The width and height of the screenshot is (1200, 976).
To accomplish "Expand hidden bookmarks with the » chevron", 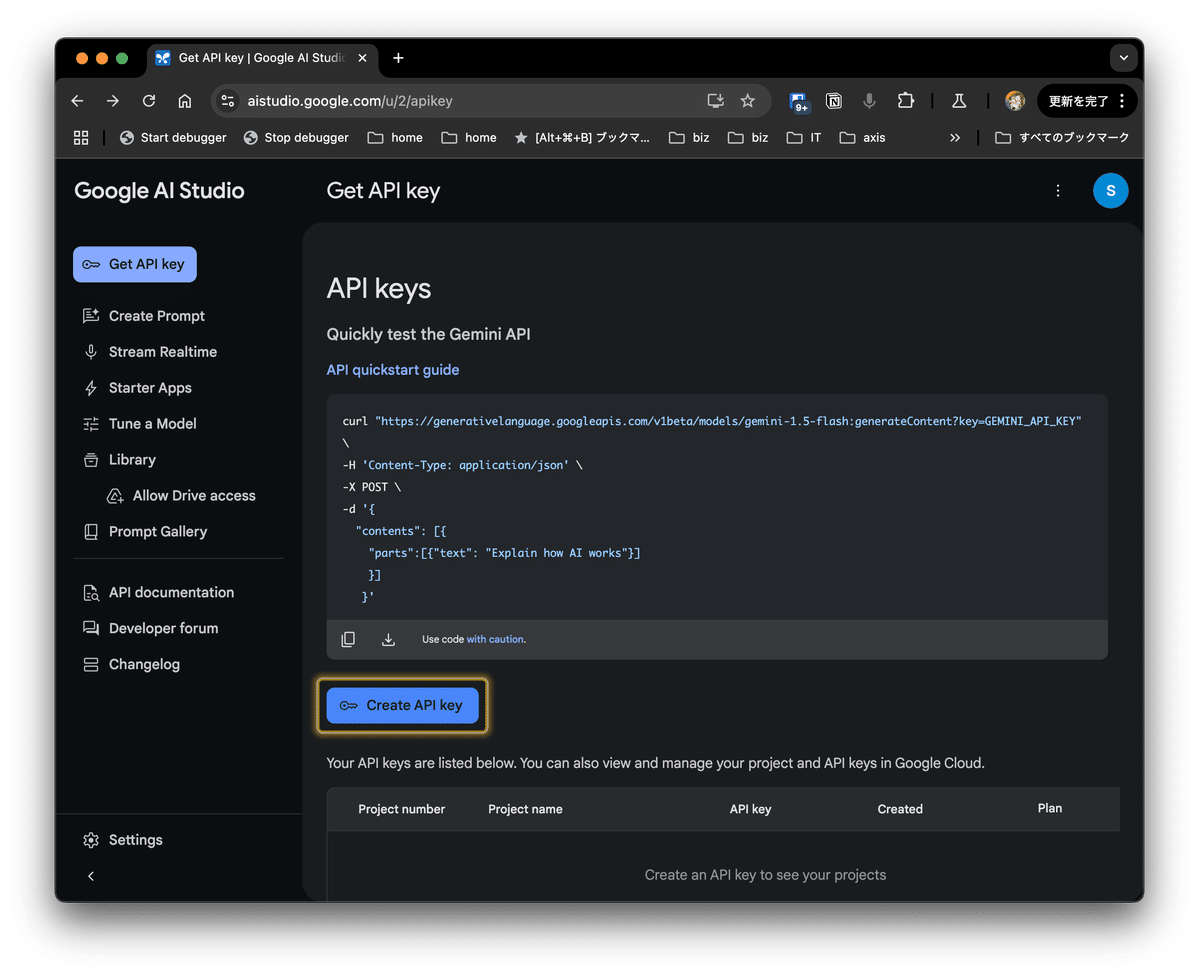I will pos(955,138).
